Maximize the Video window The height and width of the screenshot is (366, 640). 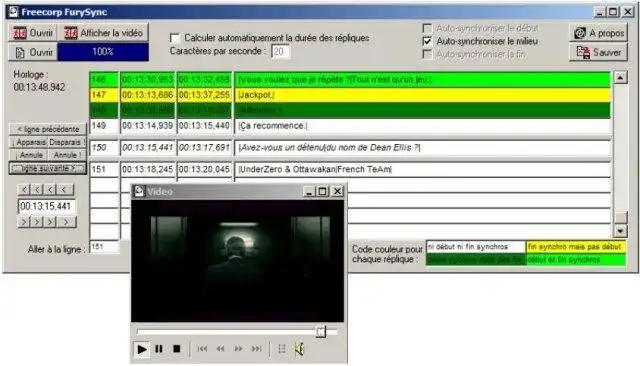coord(322,191)
